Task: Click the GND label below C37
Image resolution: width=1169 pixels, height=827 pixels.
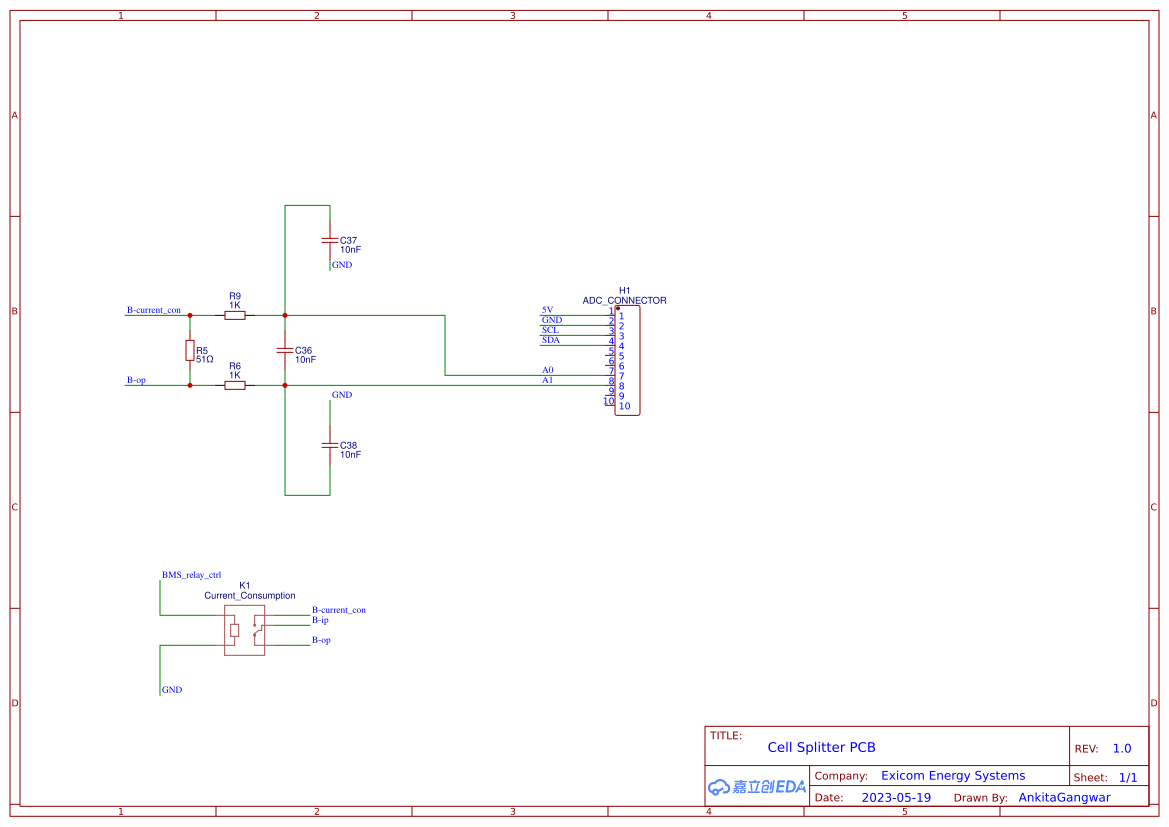Action: tap(341, 265)
